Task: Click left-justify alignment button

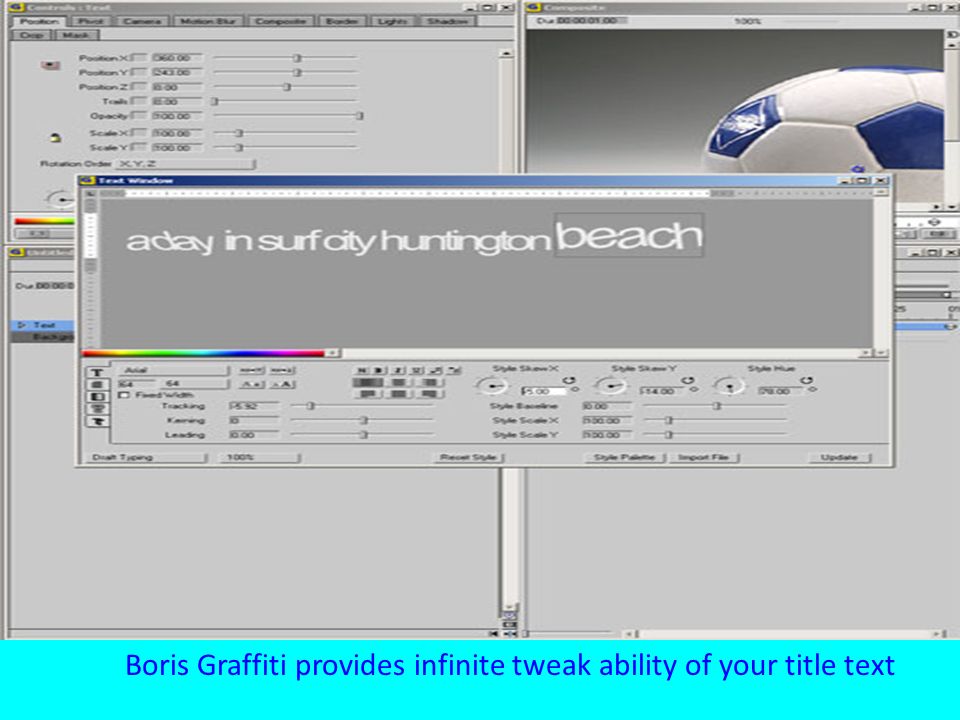Action: (x=367, y=383)
